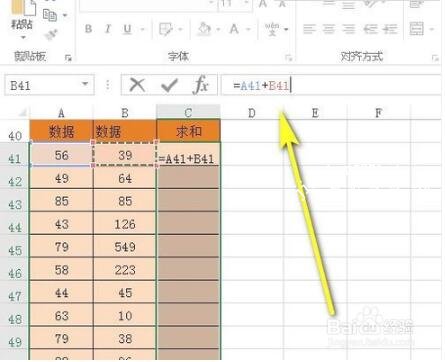This screenshot has height=362, width=445.
Task: Click cell containing 126
Action: point(125,224)
